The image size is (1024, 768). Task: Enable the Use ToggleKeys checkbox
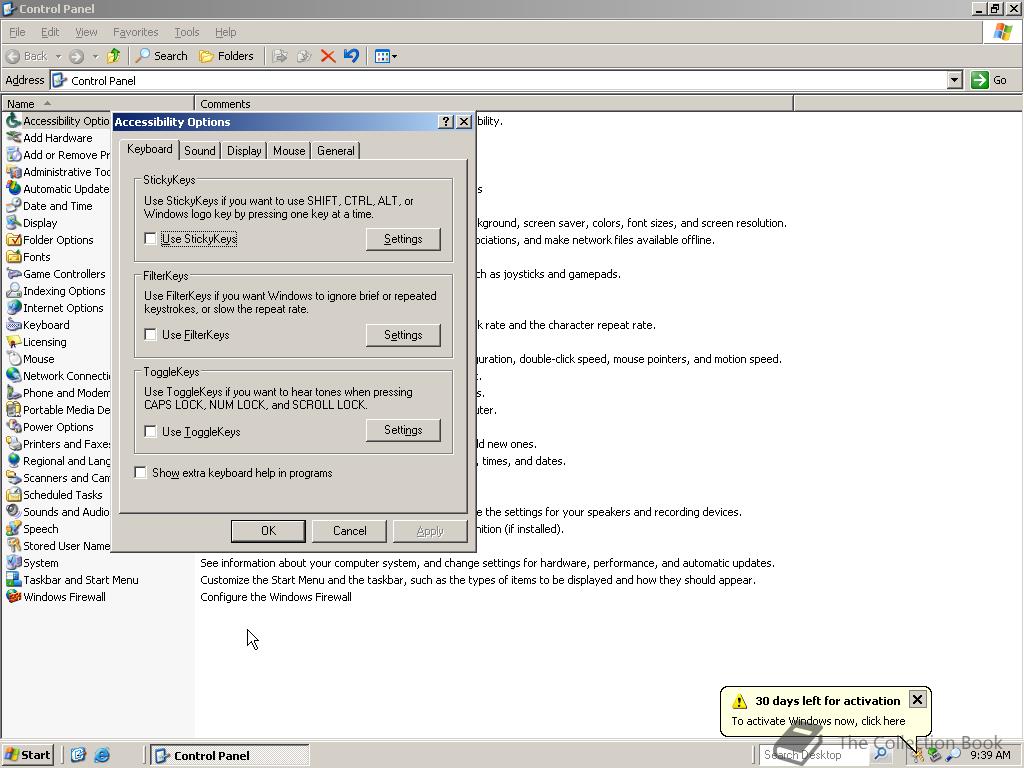pyautogui.click(x=150, y=431)
